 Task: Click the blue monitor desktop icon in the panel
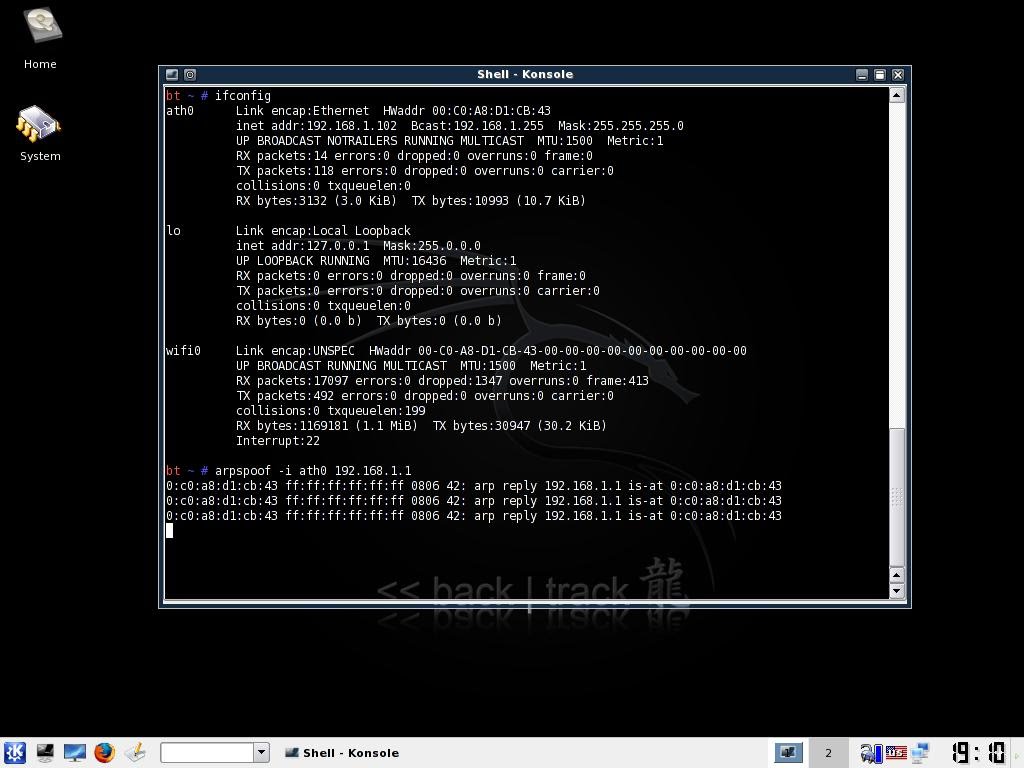click(x=75, y=752)
